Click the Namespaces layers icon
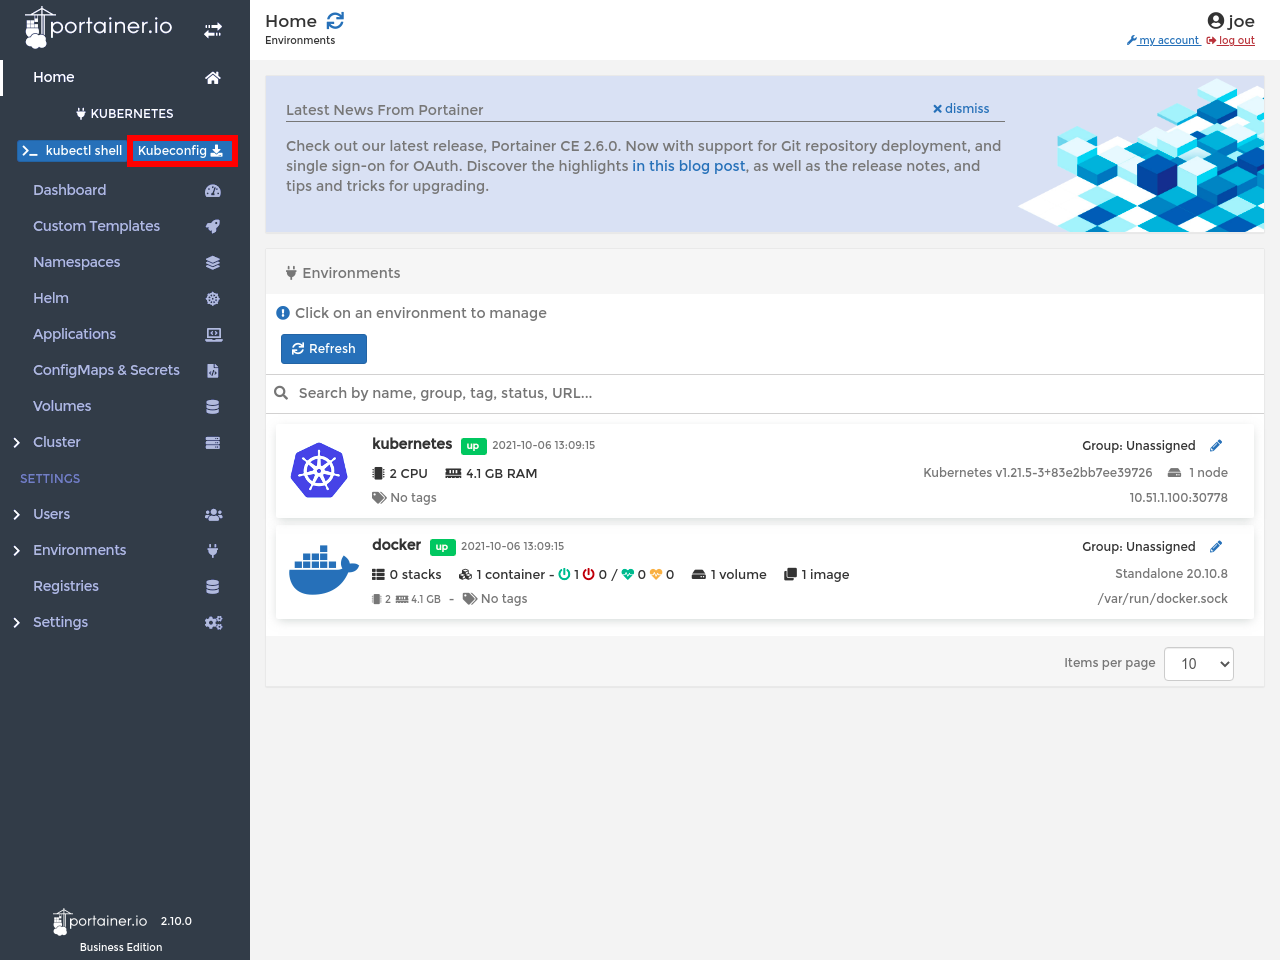 tap(213, 263)
